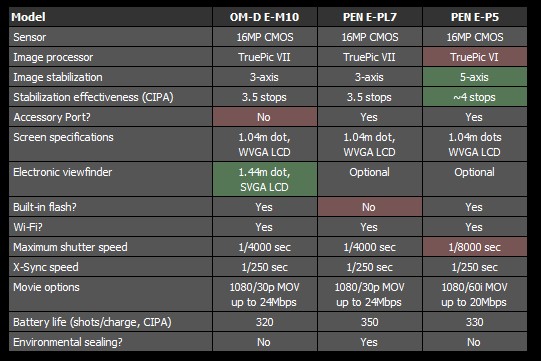Click the red Built-in flash No cell

pos(370,207)
